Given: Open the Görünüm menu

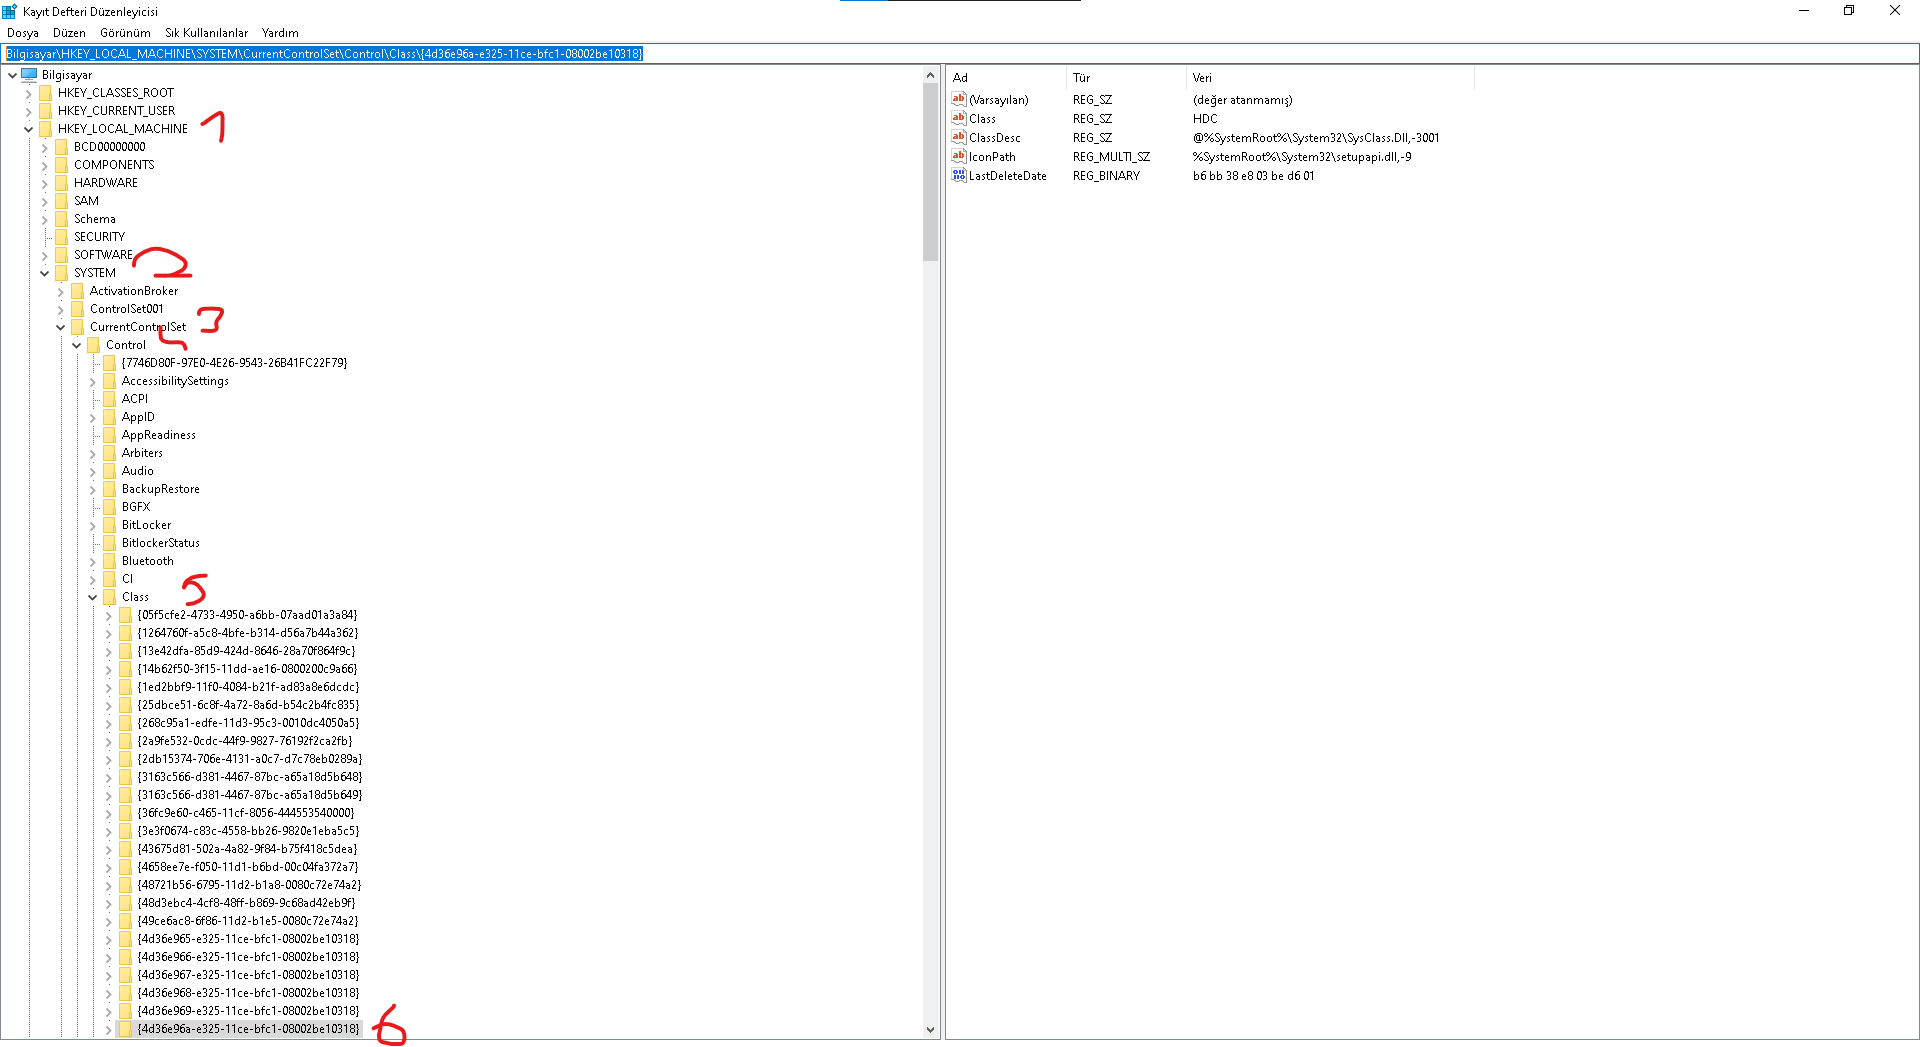Looking at the screenshot, I should pos(125,33).
